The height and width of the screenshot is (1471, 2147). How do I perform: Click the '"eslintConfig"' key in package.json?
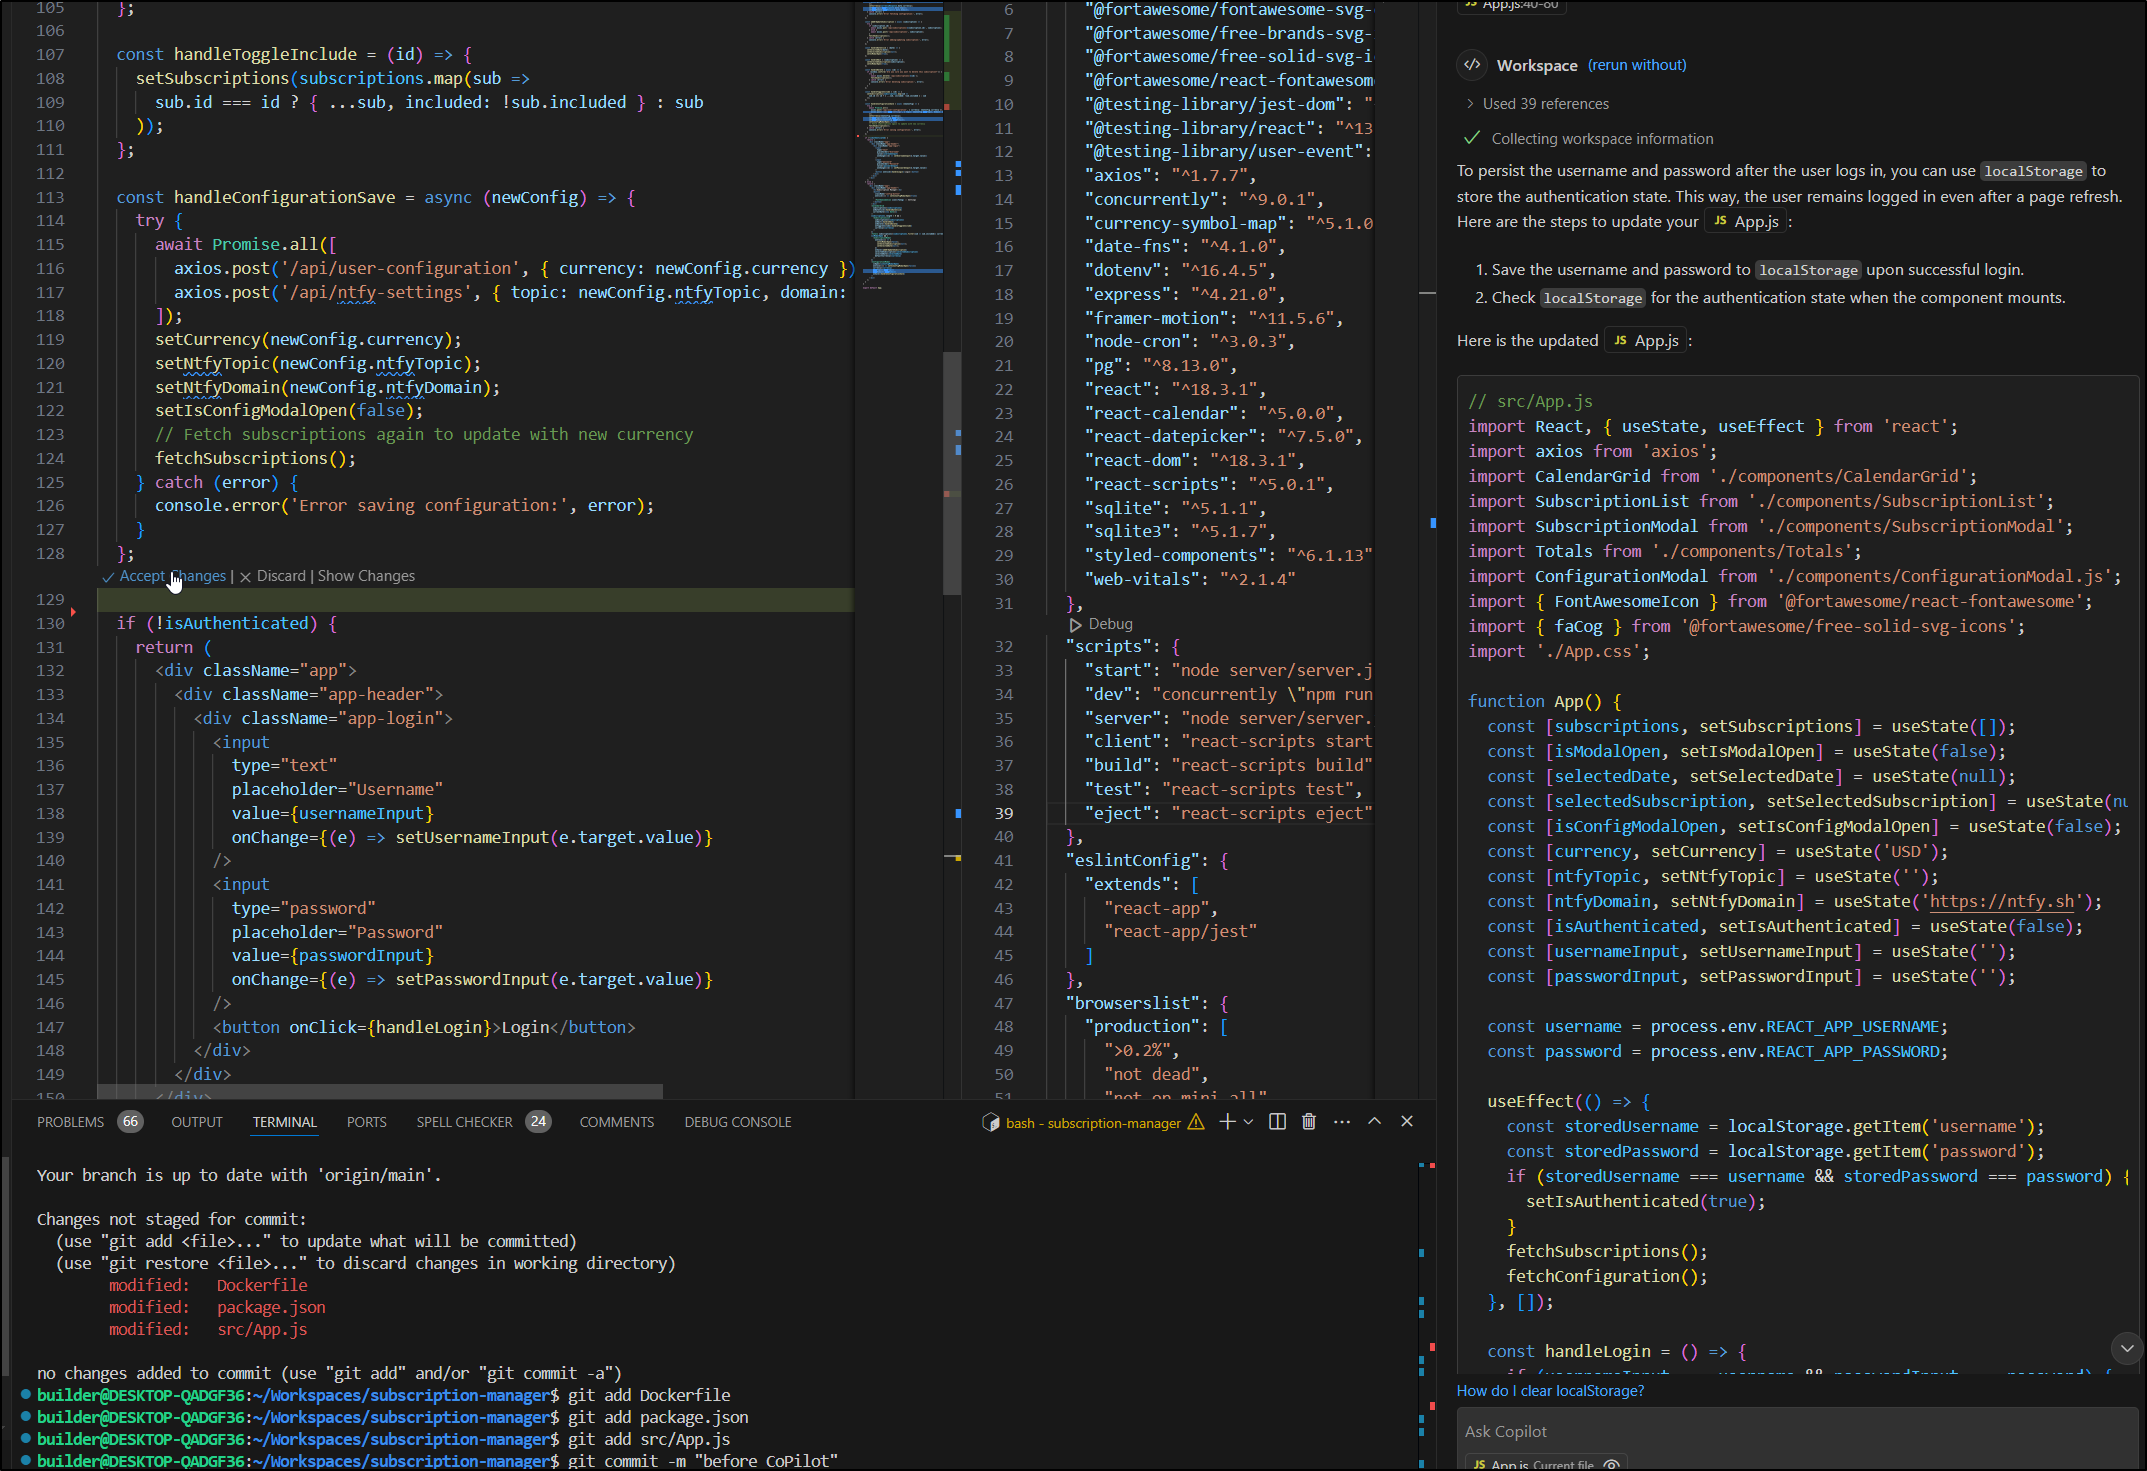(1133, 860)
